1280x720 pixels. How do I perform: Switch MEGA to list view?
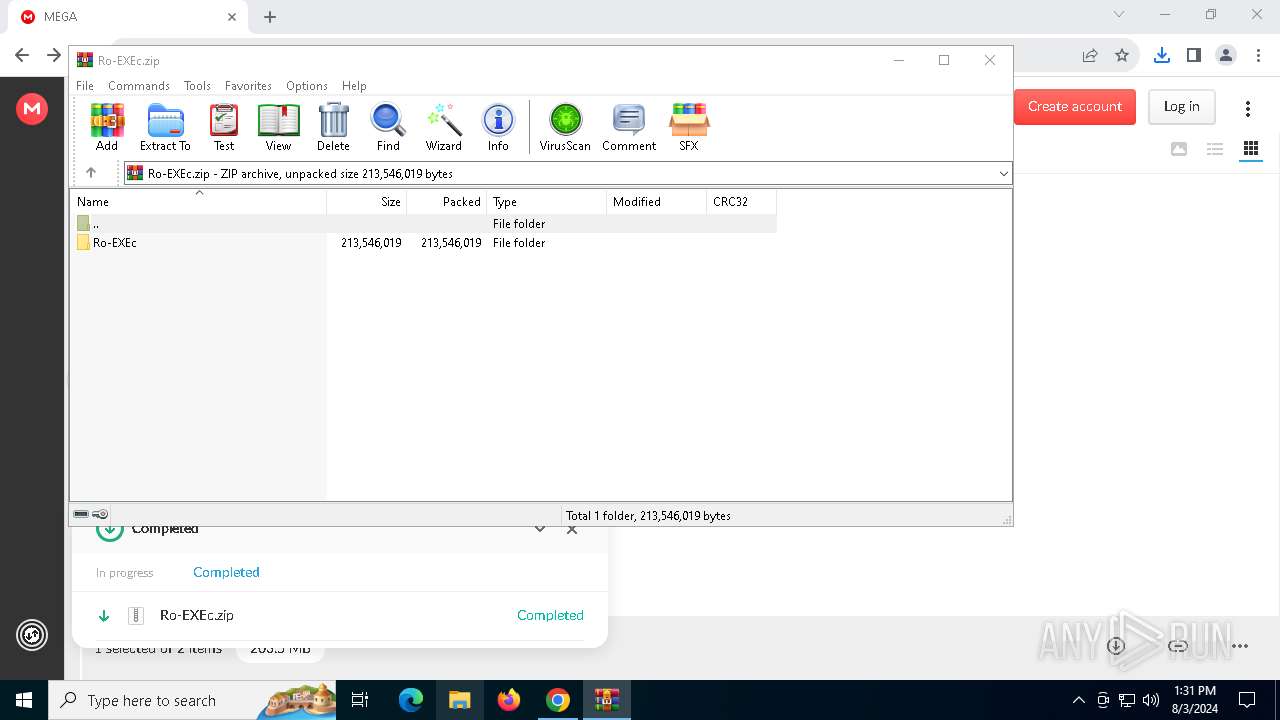point(1215,149)
